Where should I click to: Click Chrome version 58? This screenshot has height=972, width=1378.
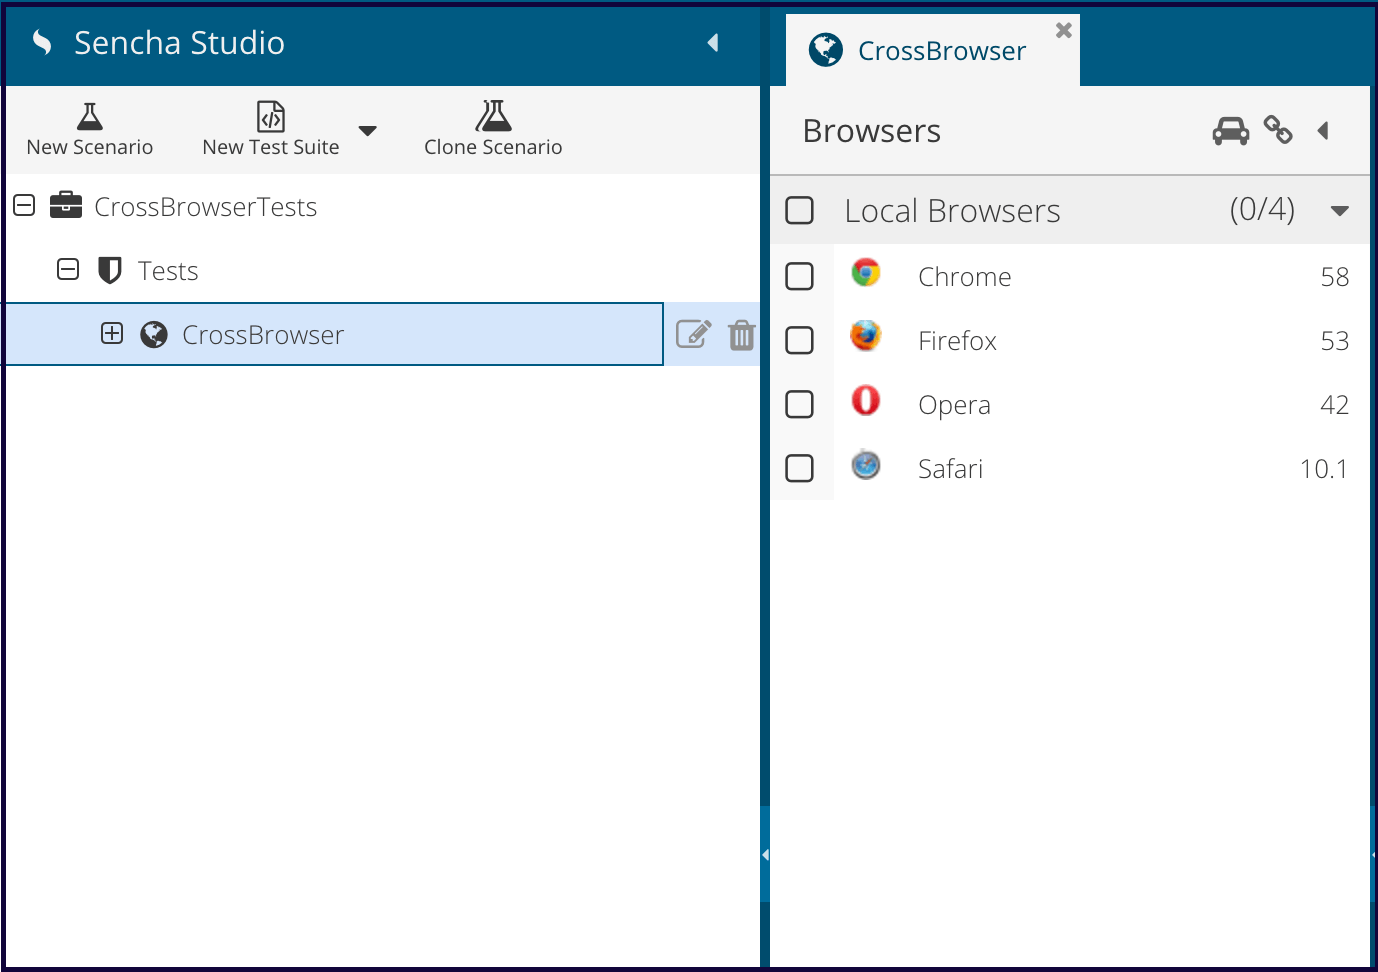click(1335, 277)
